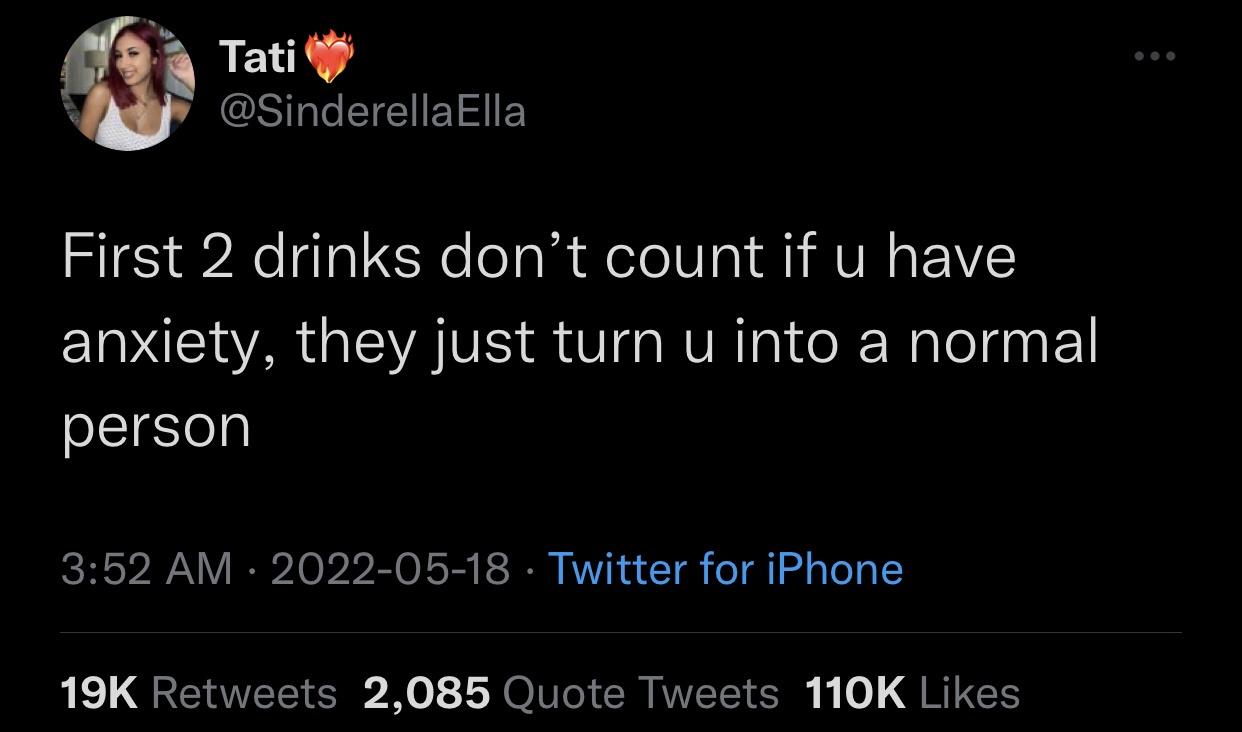Click "First" at the tweet's start
1242x732 pixels.
pos(118,256)
